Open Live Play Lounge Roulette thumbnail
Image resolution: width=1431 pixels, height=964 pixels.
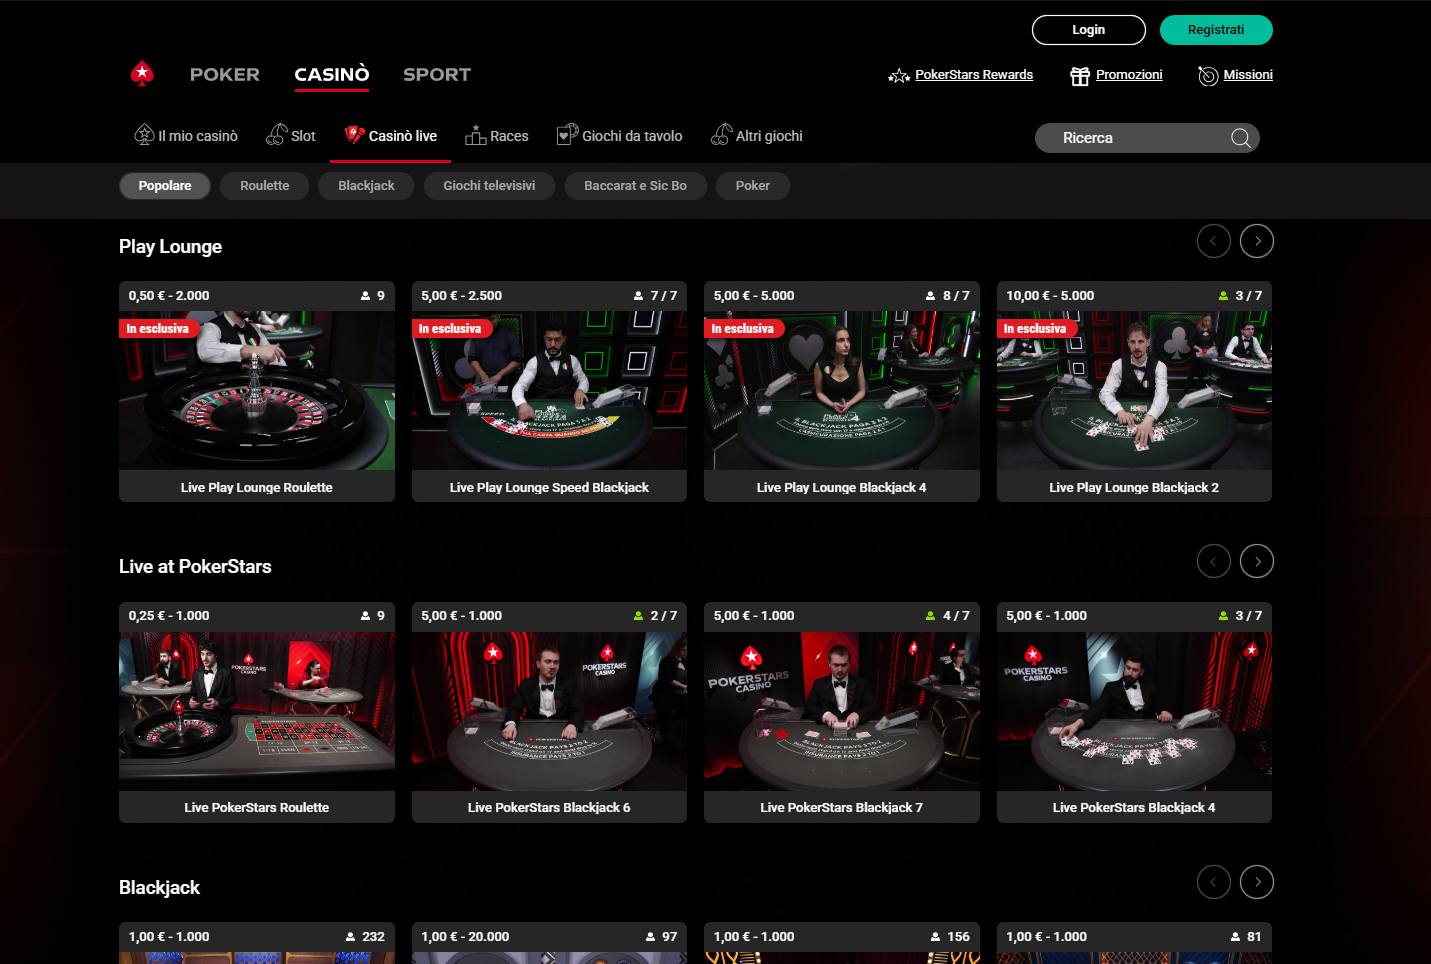click(256, 390)
